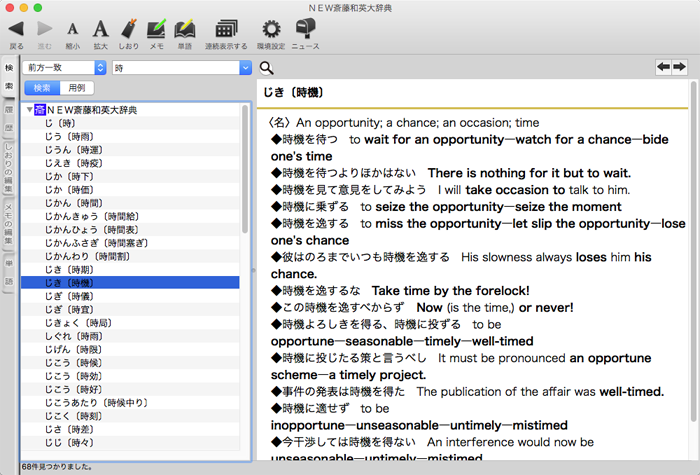This screenshot has height=475, width=700.
Task: Click the 進む forward arrow icon
Action: (x=44, y=29)
